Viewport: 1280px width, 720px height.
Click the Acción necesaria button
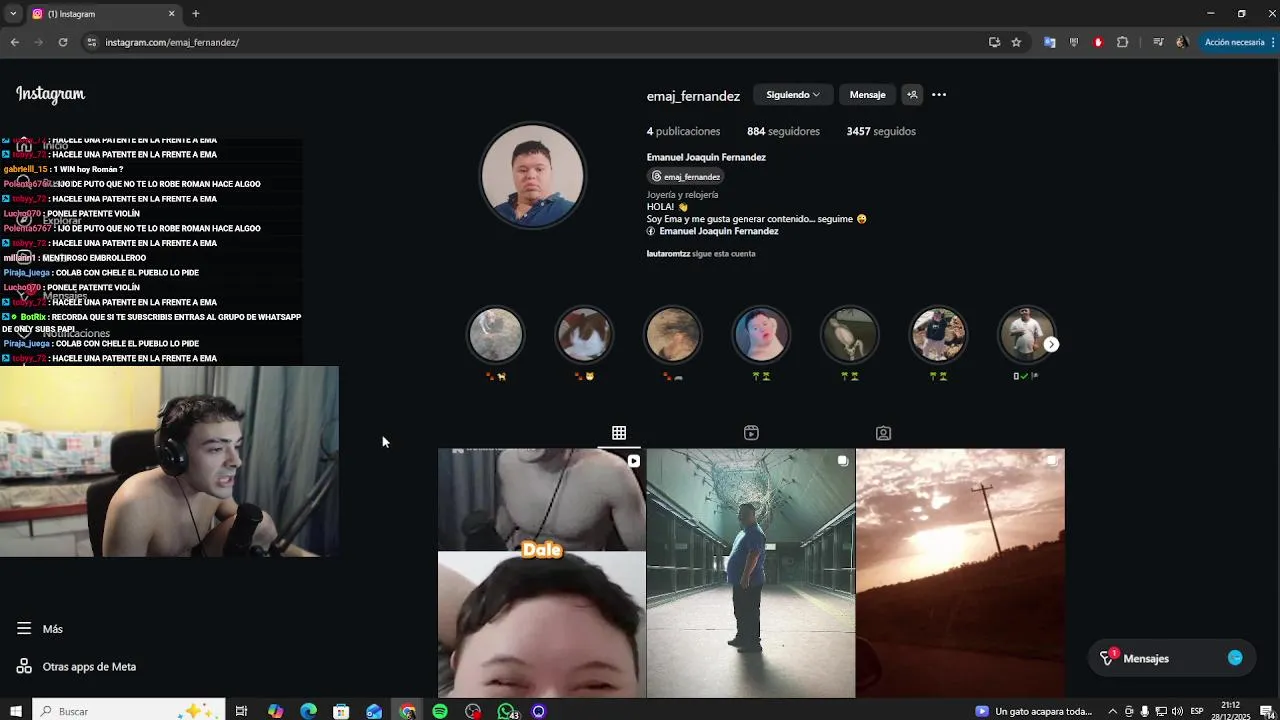1236,42
